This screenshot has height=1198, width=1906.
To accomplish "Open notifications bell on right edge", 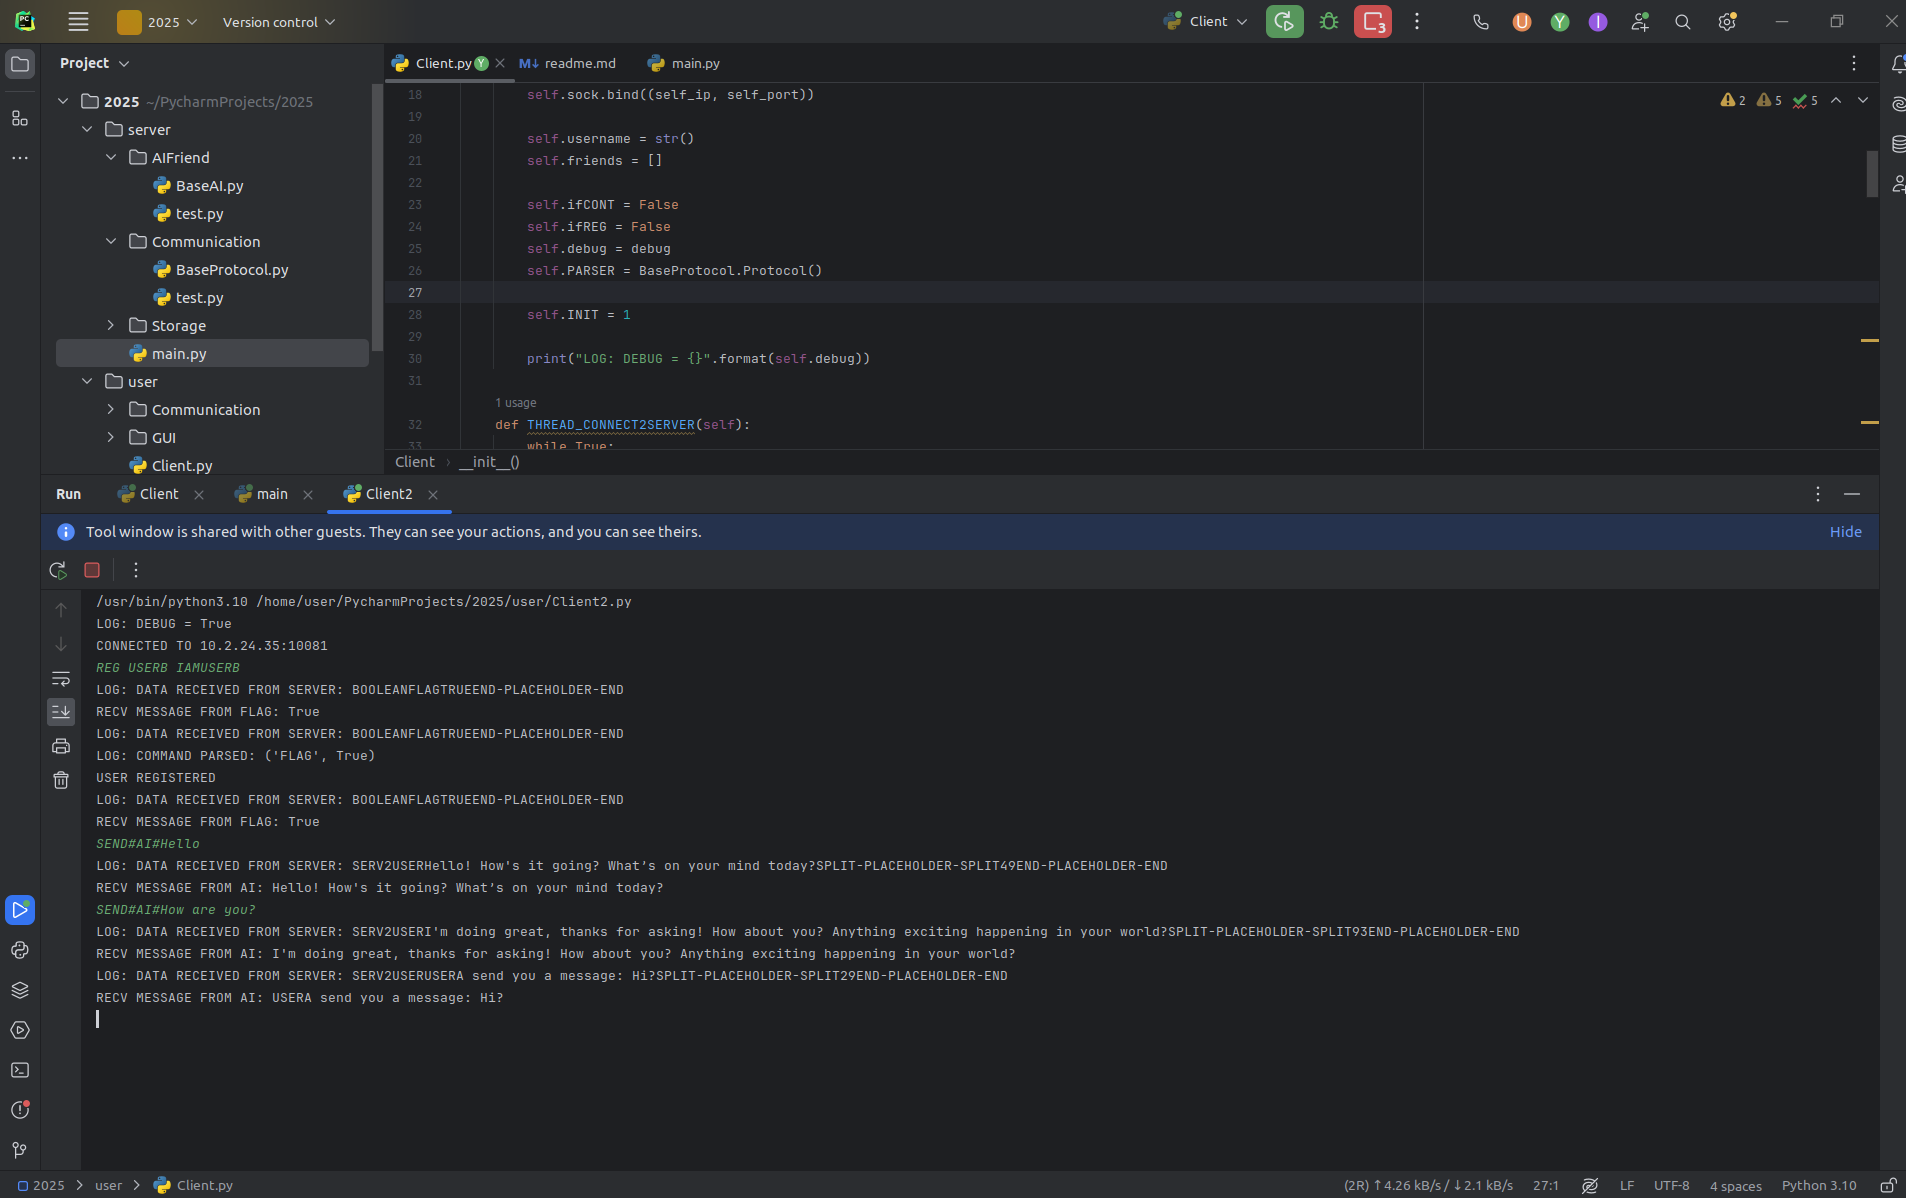I will (1897, 65).
